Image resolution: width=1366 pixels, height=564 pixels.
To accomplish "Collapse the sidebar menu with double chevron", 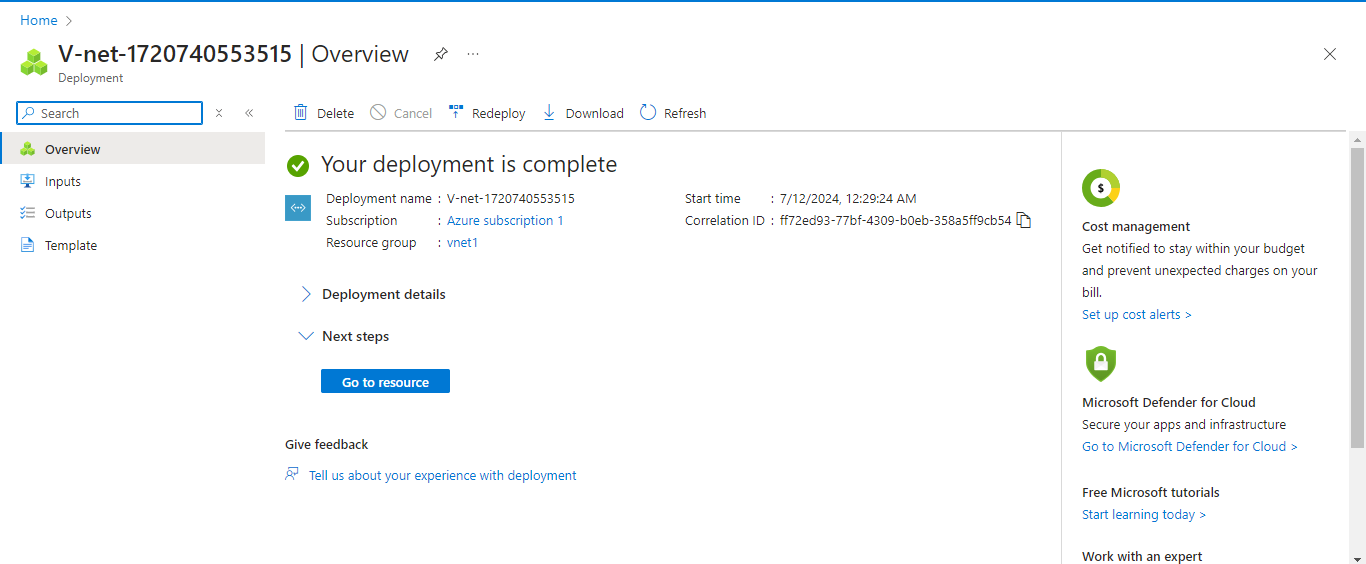I will point(249,113).
